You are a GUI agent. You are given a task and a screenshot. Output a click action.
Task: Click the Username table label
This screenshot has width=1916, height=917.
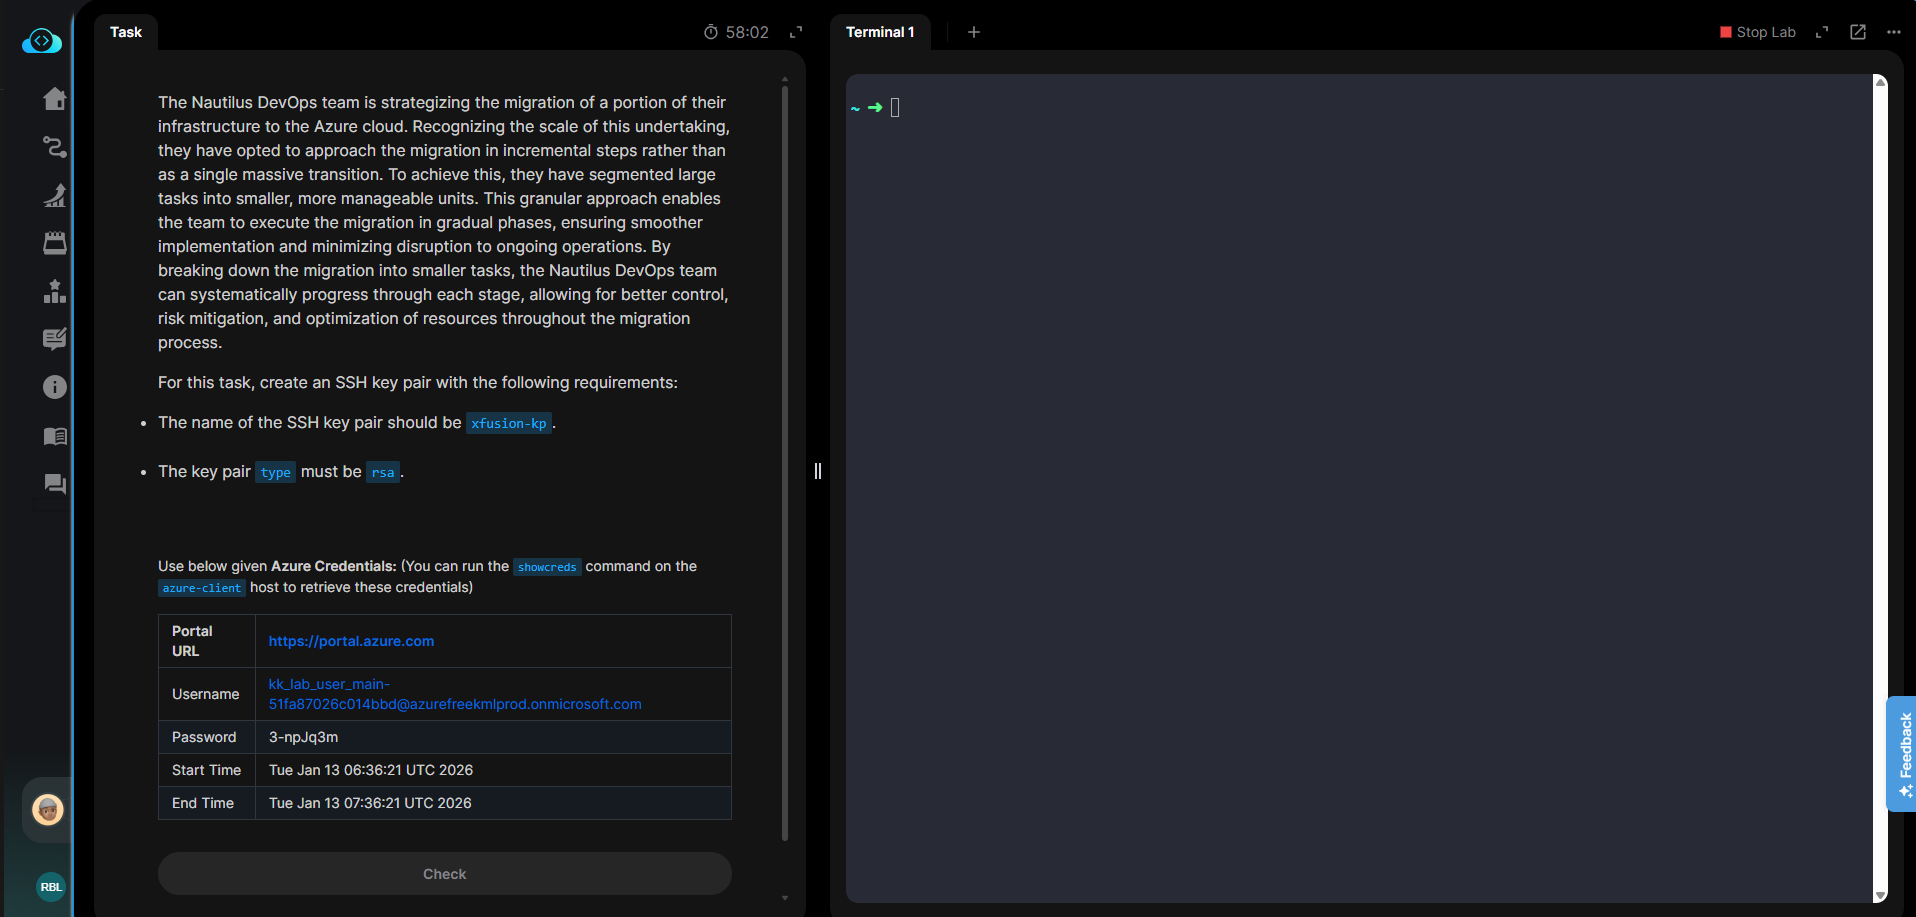tap(206, 694)
